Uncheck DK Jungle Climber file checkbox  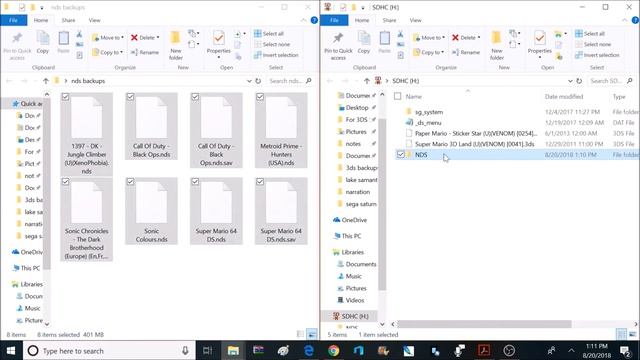(x=65, y=97)
